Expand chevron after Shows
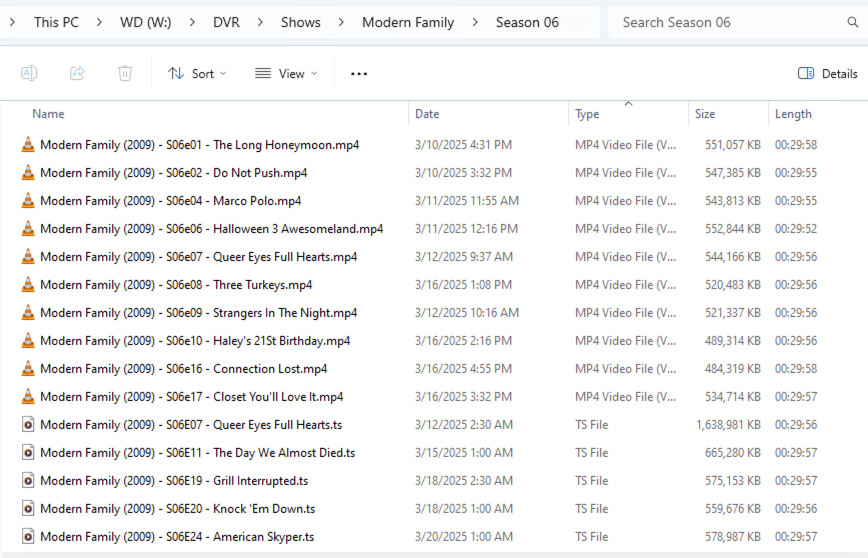Screen dimensions: 868x558 click(x=341, y=22)
